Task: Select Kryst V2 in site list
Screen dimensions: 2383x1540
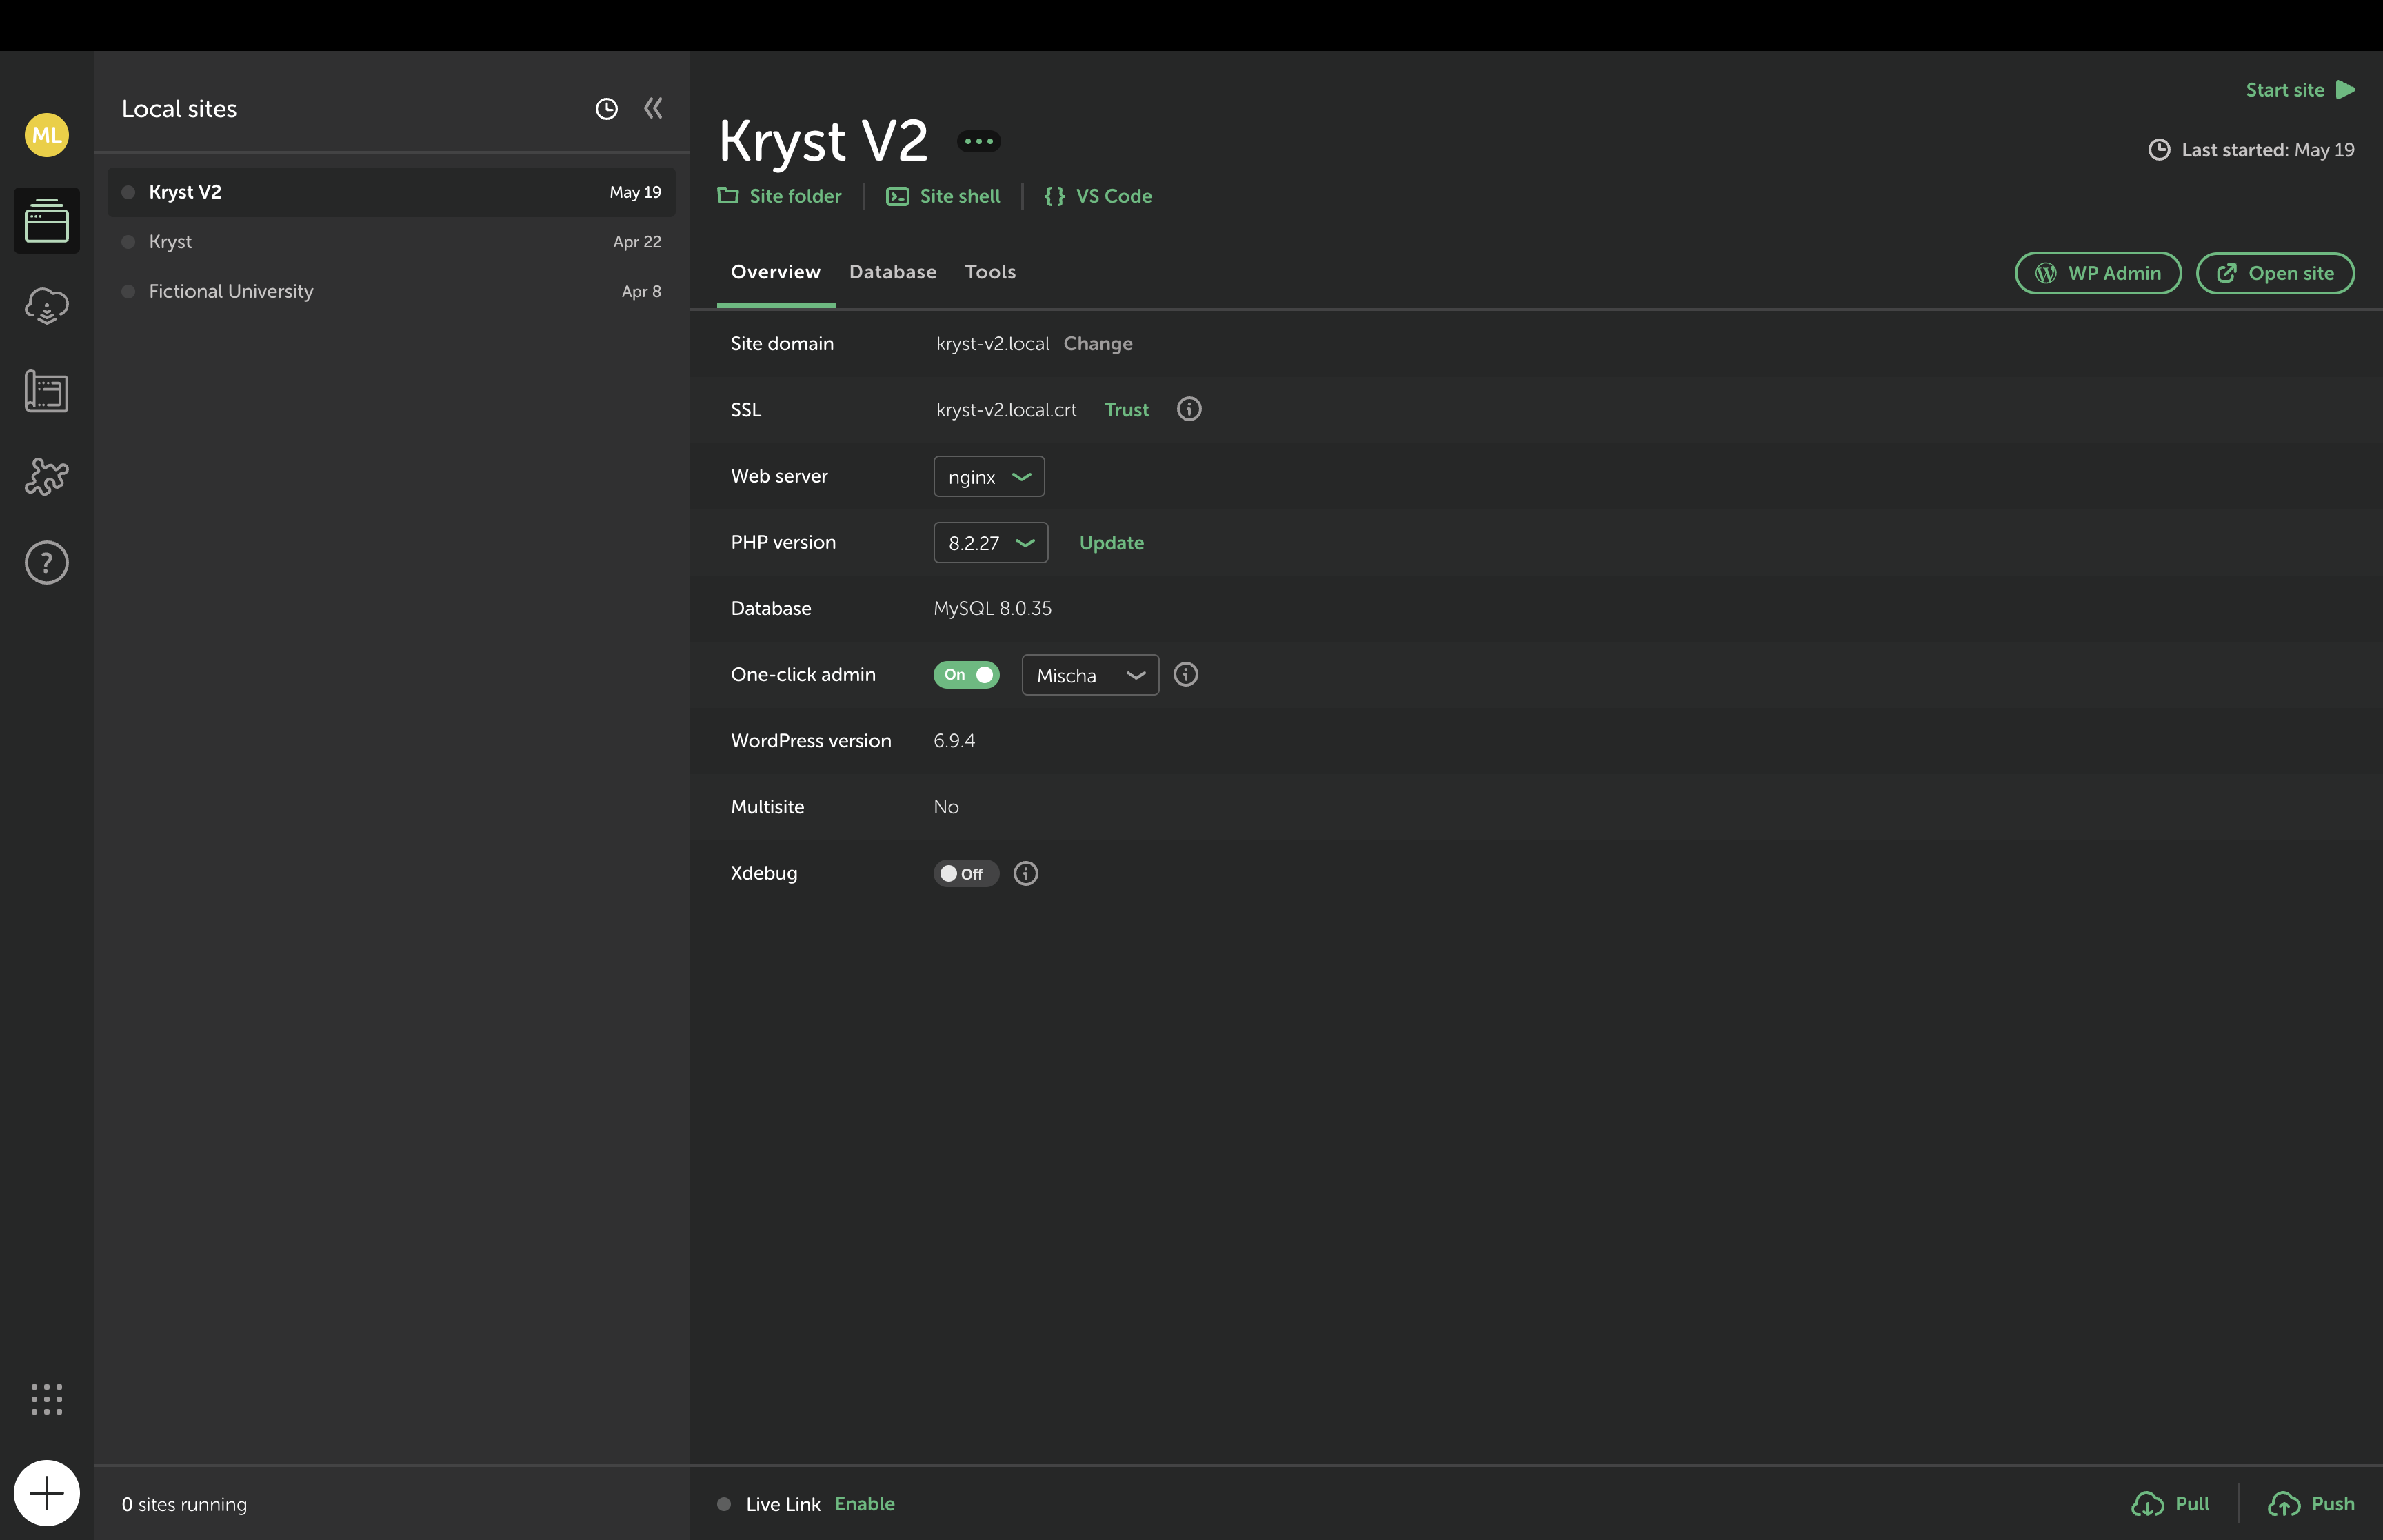Action: 391,192
